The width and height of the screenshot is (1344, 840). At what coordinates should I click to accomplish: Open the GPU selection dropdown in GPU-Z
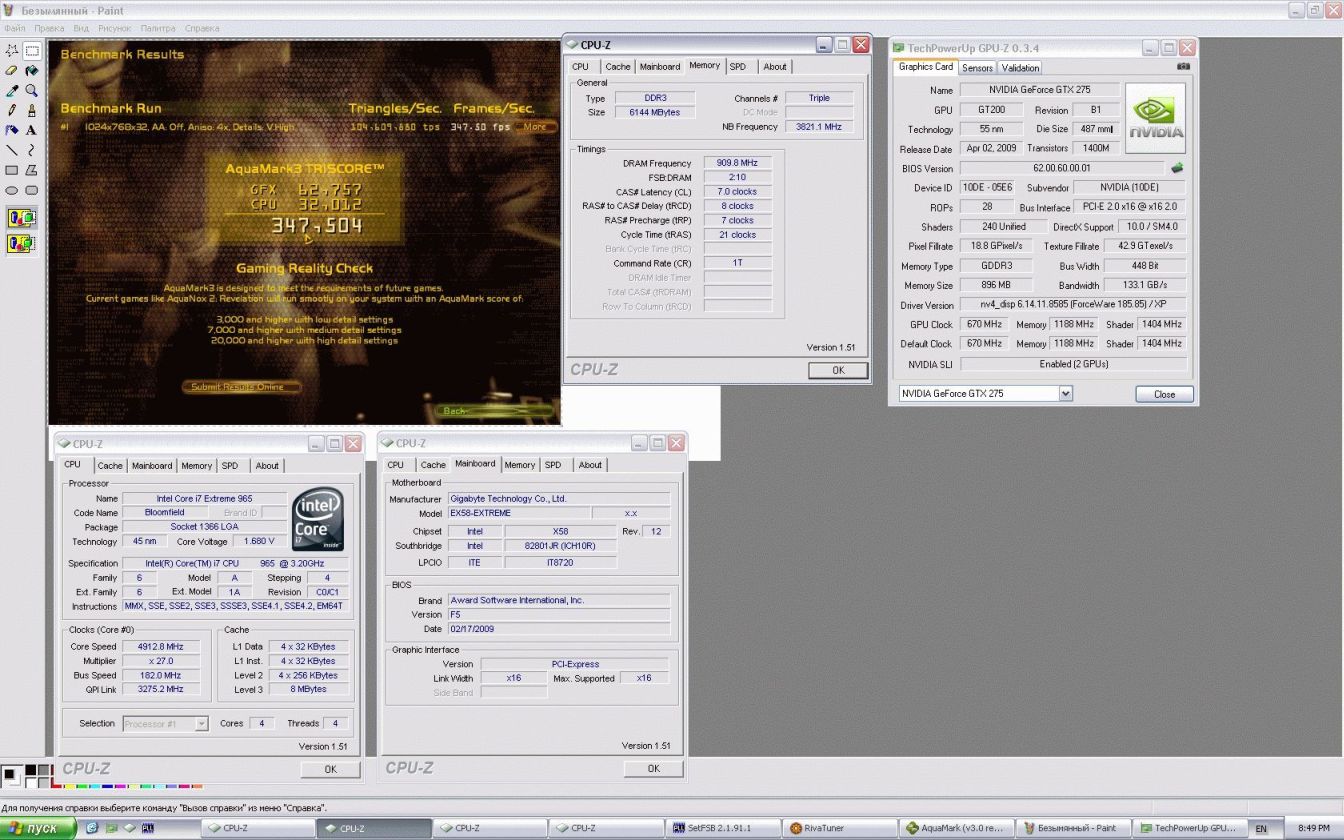(x=1066, y=394)
